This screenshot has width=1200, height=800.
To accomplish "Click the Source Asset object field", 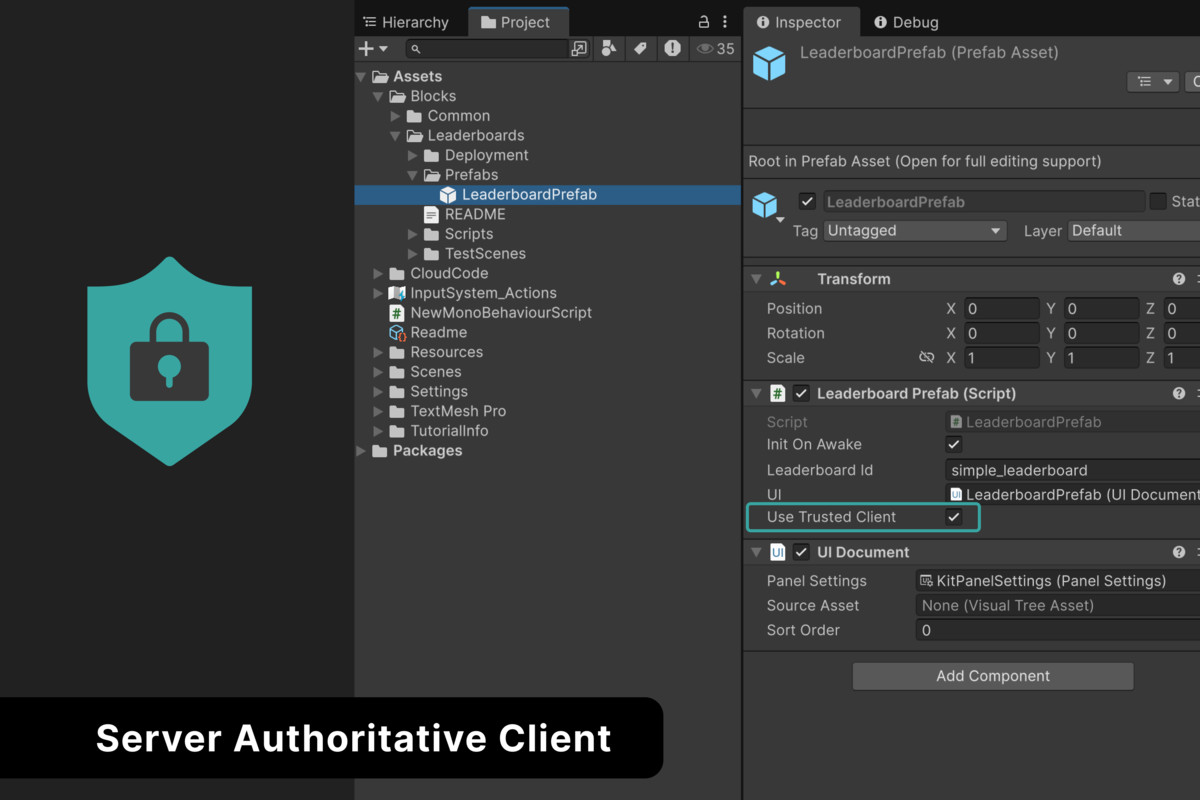I will [1057, 605].
